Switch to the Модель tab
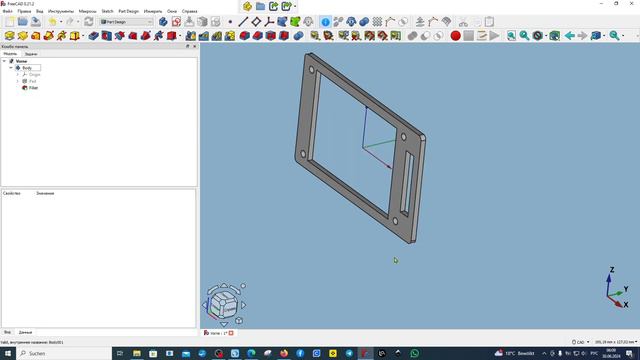Screen dimensions: 640x360 pos(10,54)
